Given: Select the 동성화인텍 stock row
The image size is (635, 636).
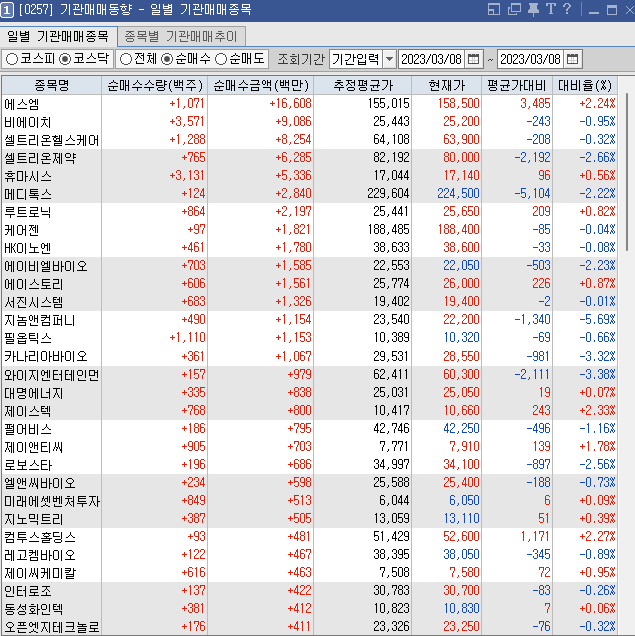Looking at the screenshot, I should (x=310, y=608).
